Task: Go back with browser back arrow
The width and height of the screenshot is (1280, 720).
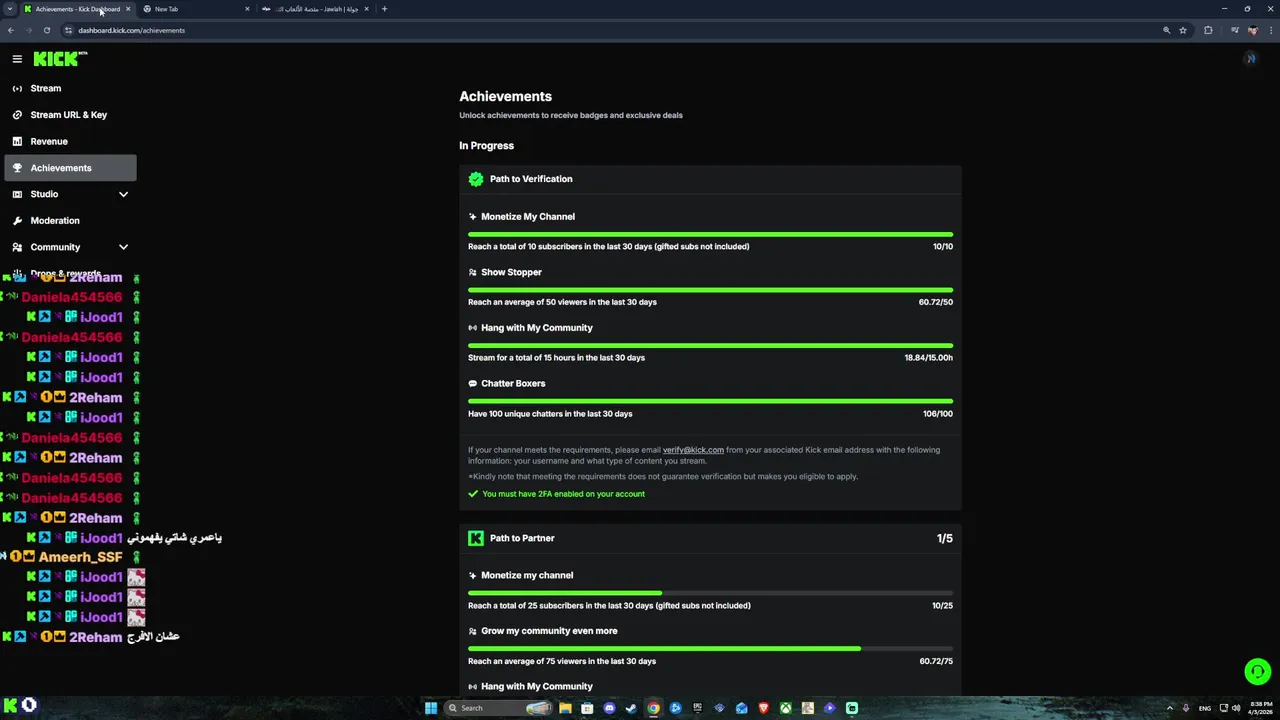Action: [x=10, y=30]
